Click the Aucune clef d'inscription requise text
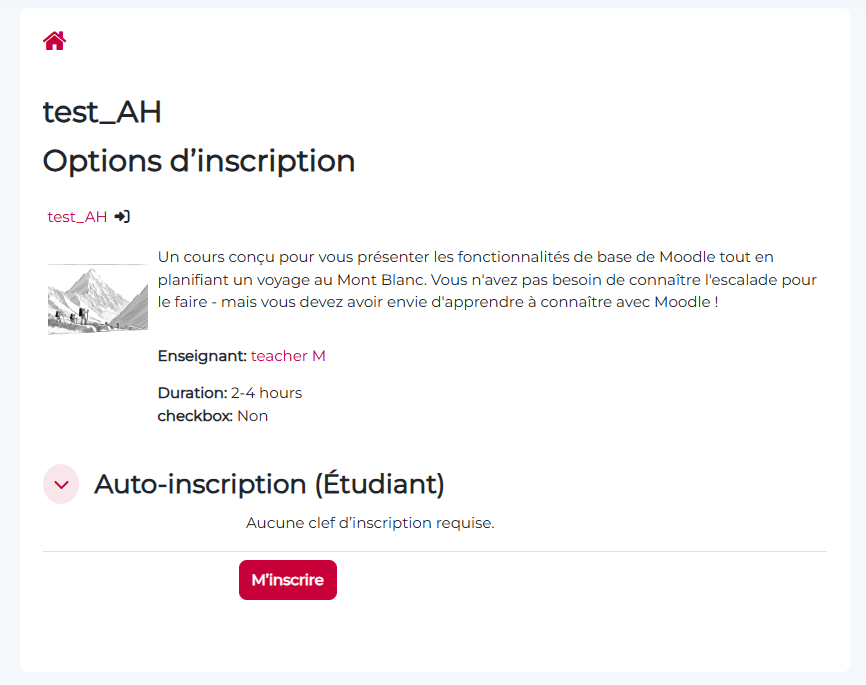 pos(370,523)
